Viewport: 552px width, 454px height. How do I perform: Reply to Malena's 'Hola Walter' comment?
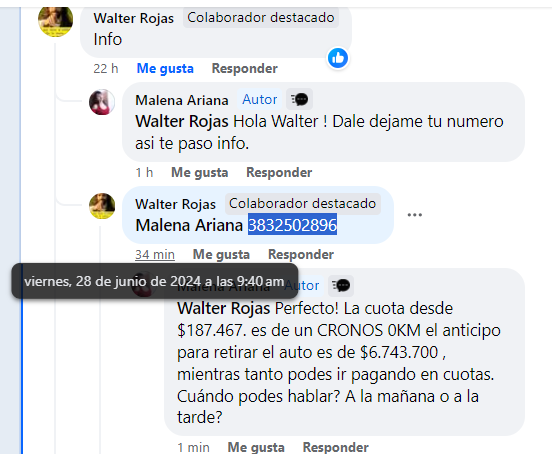[x=279, y=172]
